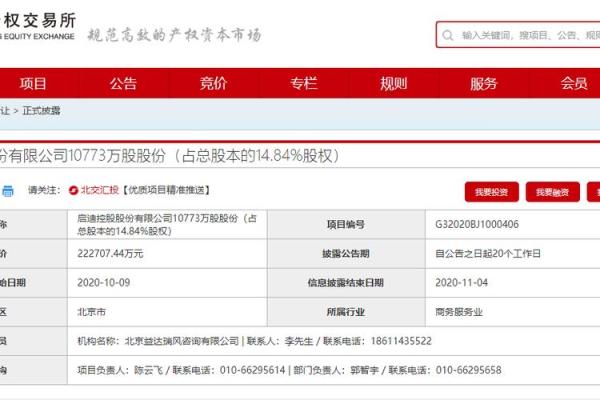Image resolution: width=600 pixels, height=400 pixels.
Task: Open the 规则 menu
Action: point(393,83)
